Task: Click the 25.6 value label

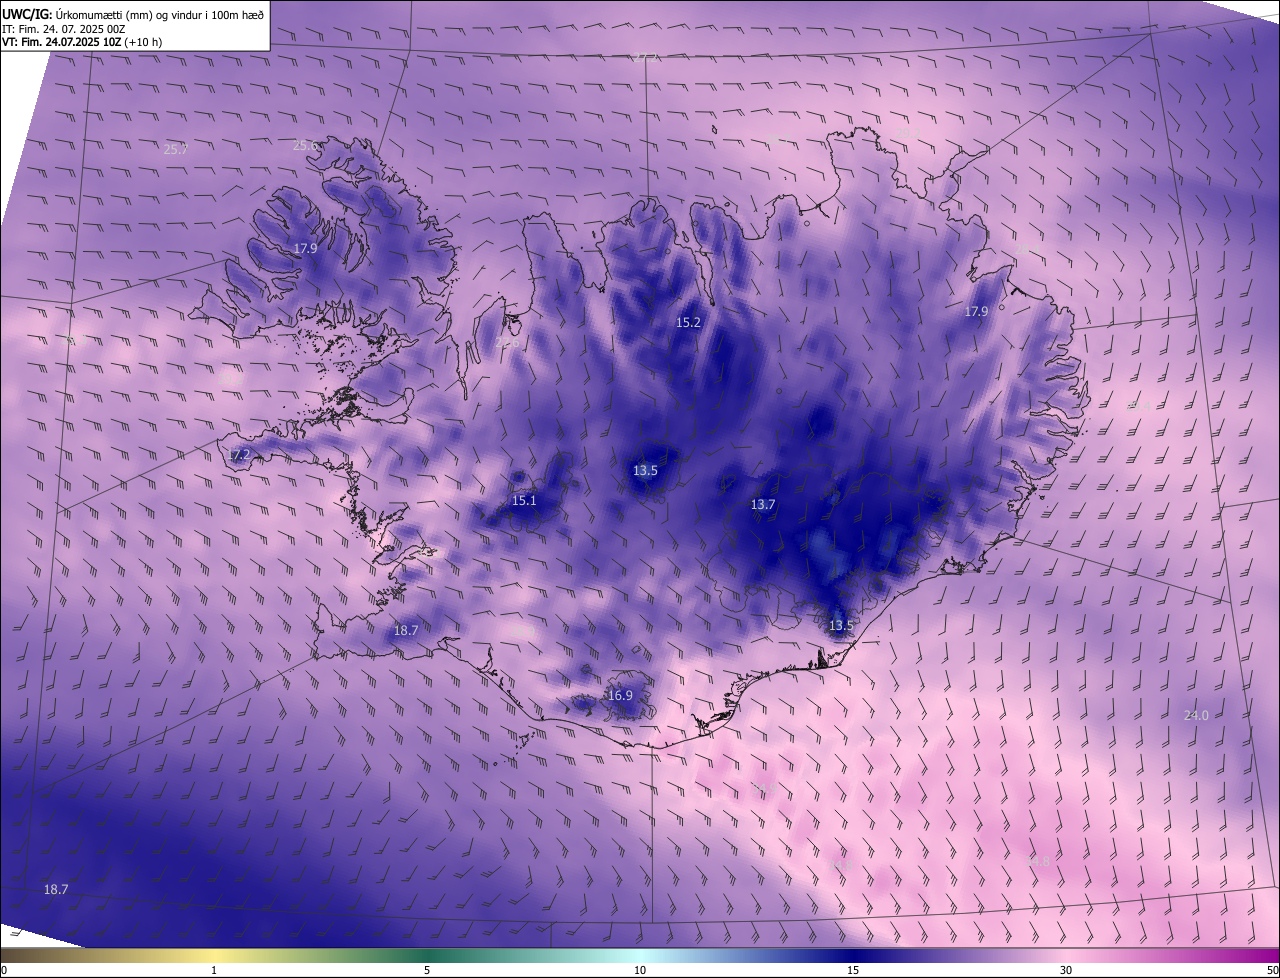Action: pyautogui.click(x=305, y=145)
